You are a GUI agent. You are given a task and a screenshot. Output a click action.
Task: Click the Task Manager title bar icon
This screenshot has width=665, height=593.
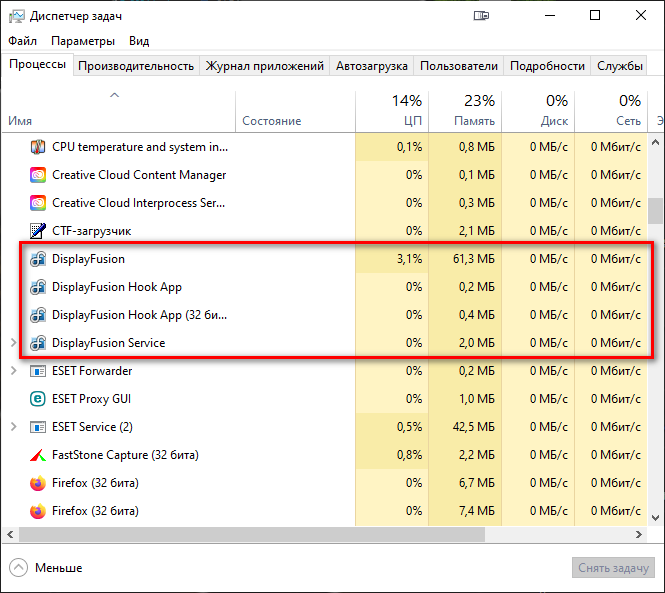click(x=17, y=16)
